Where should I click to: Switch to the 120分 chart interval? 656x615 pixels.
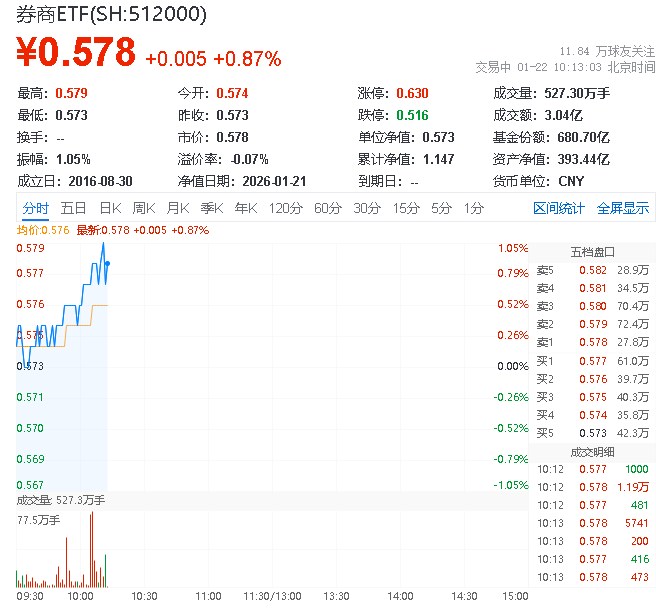pos(285,208)
